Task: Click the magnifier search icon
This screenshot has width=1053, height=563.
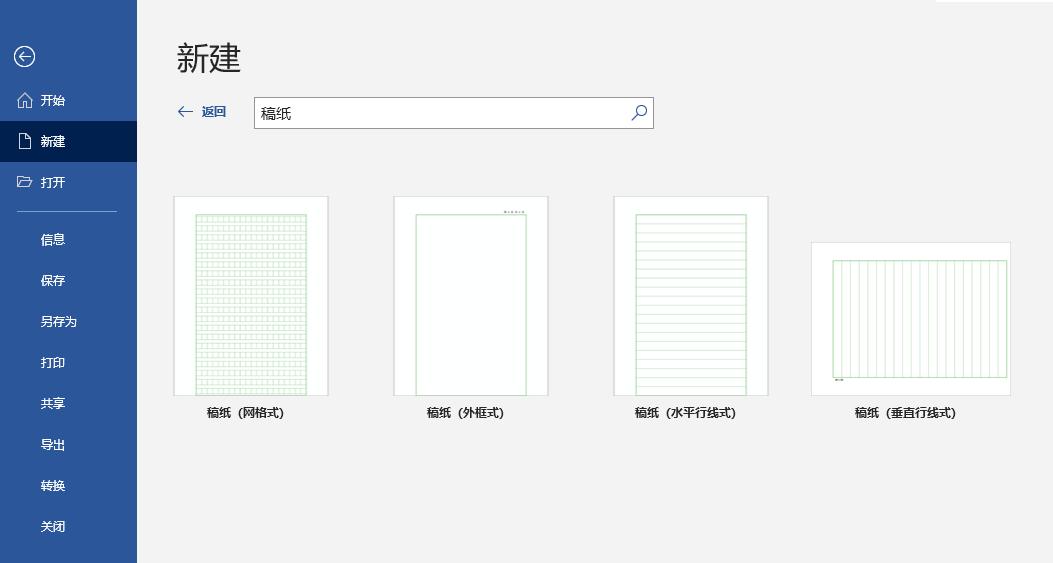Action: click(x=639, y=112)
